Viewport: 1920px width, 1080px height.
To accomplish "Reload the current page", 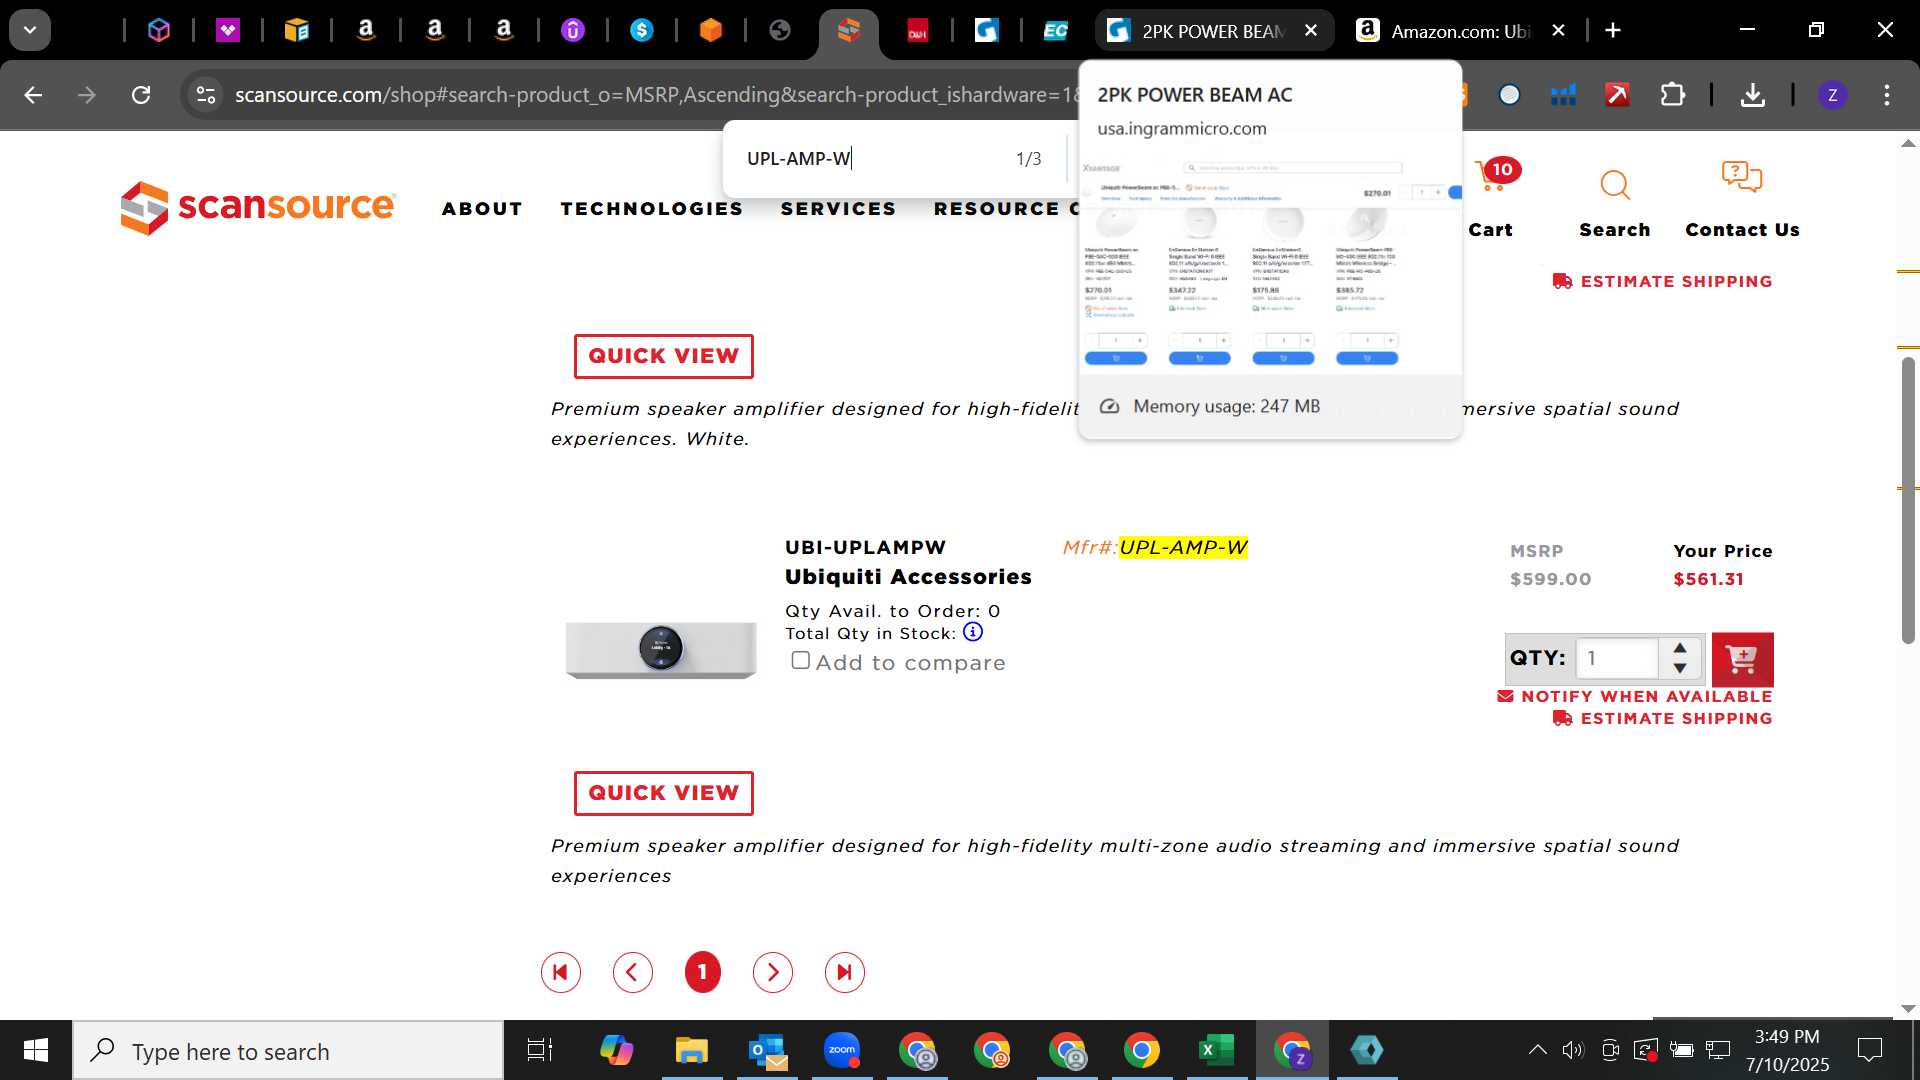I will [141, 95].
